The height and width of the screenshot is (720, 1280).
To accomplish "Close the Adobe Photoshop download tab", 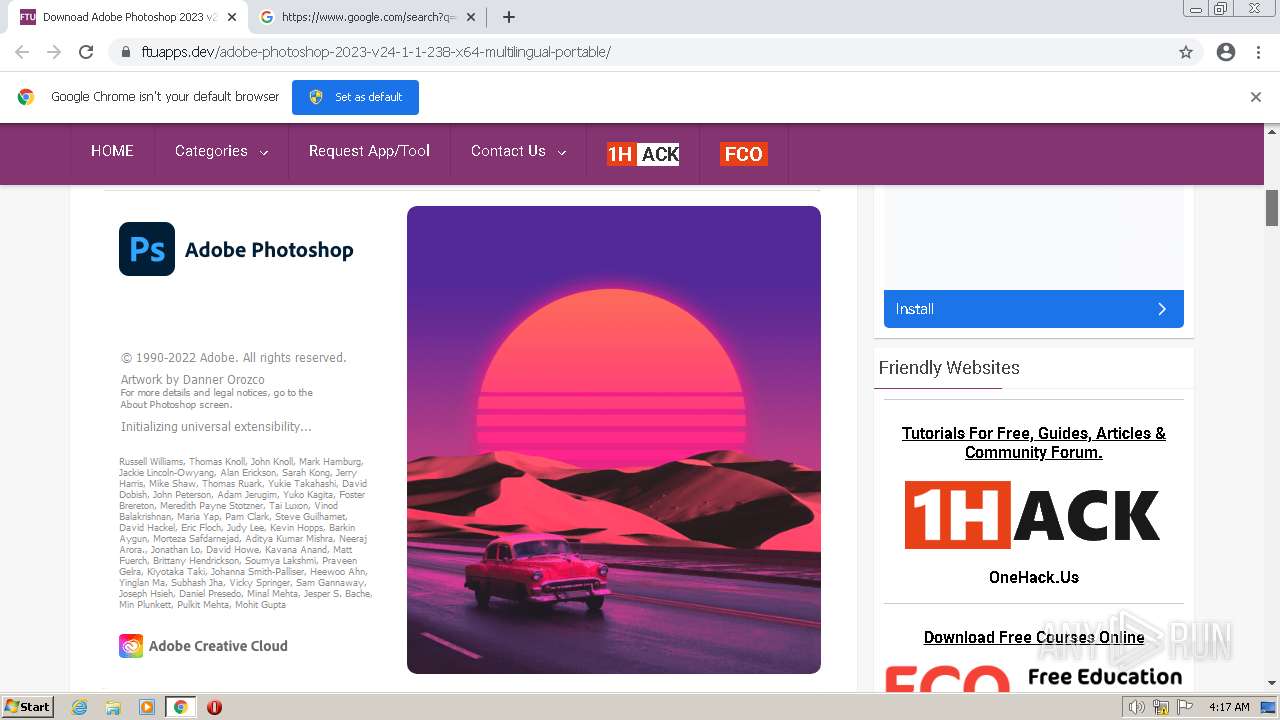I will click(232, 17).
